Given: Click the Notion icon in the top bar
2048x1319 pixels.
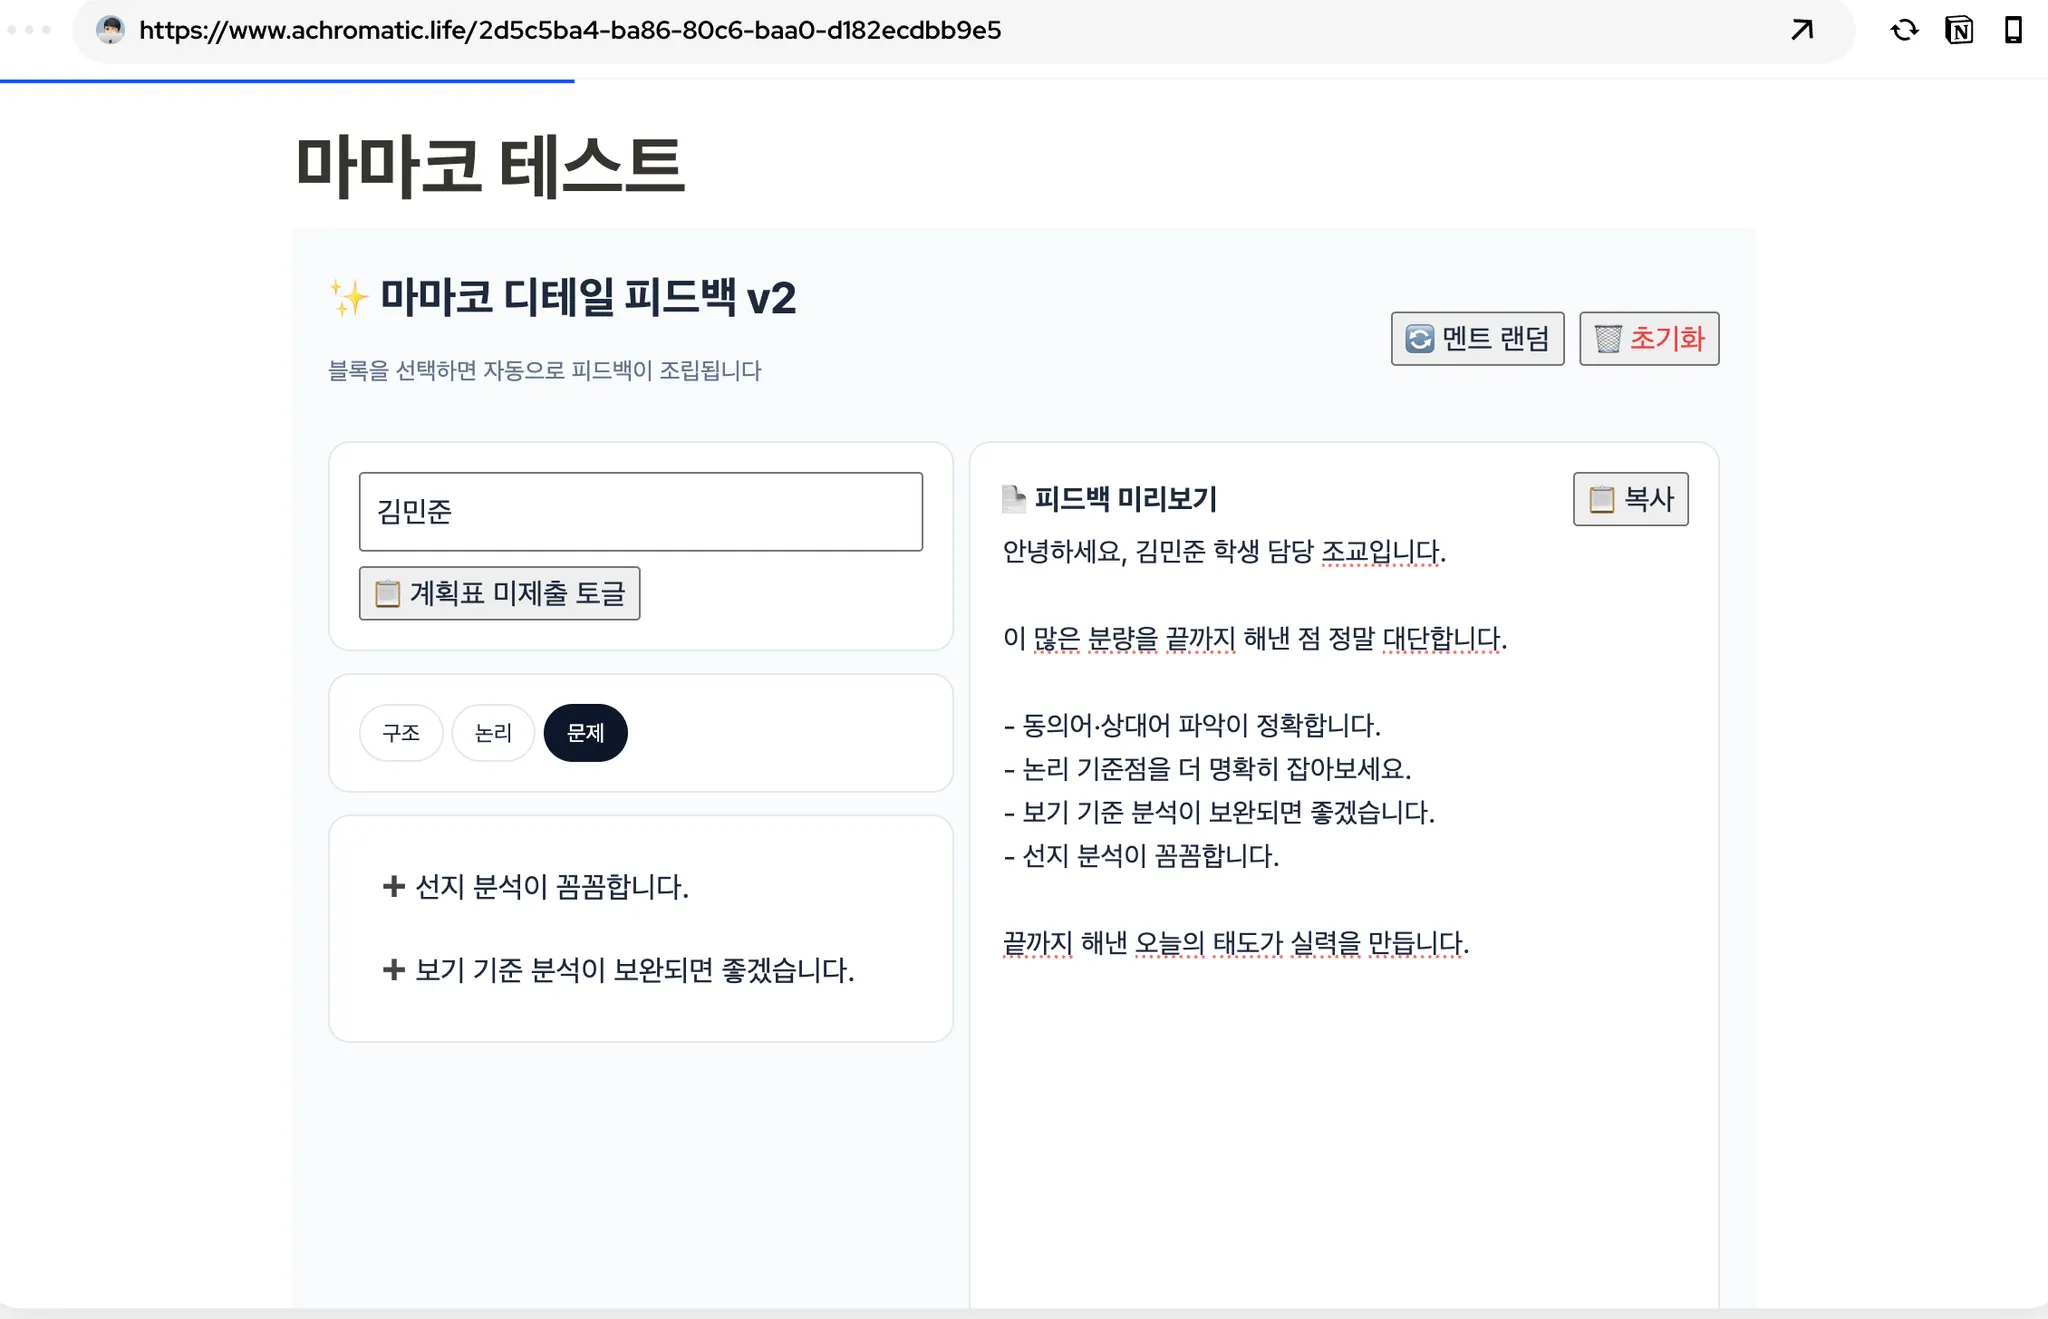Looking at the screenshot, I should (x=1959, y=30).
